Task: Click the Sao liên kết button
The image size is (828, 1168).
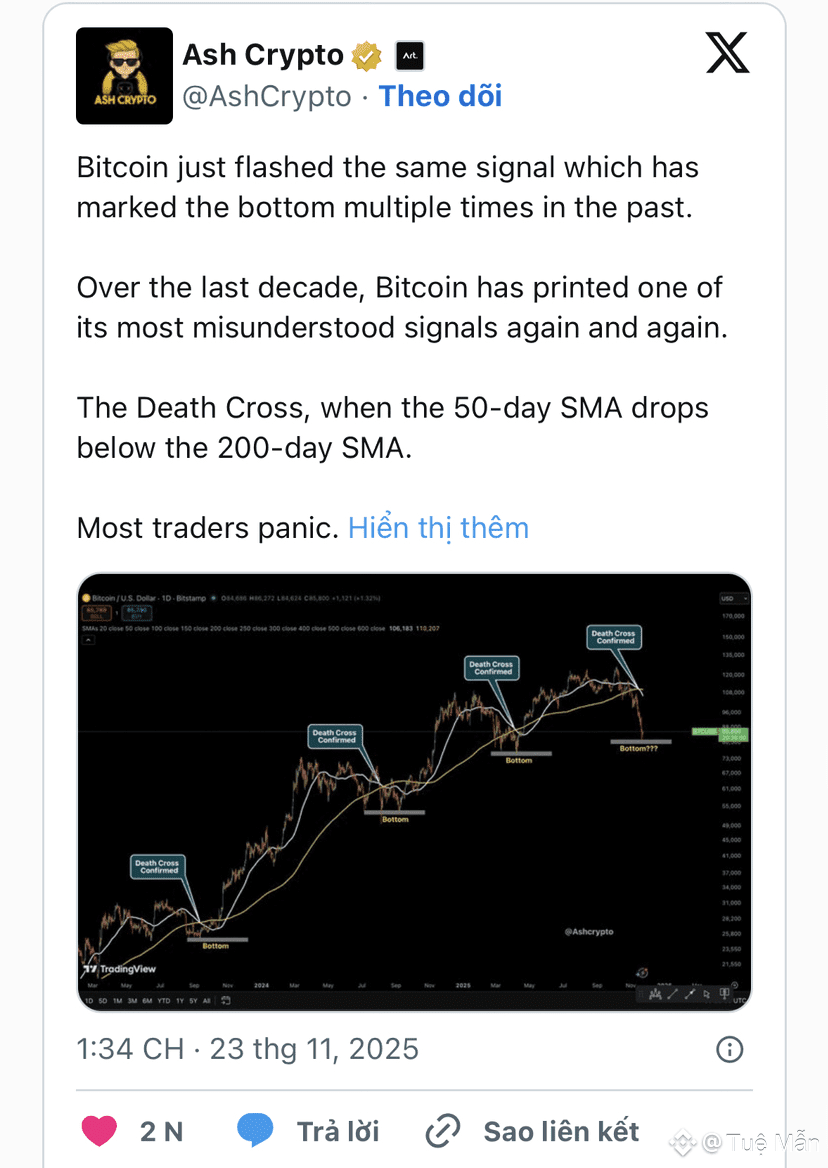Action: pyautogui.click(x=561, y=1131)
